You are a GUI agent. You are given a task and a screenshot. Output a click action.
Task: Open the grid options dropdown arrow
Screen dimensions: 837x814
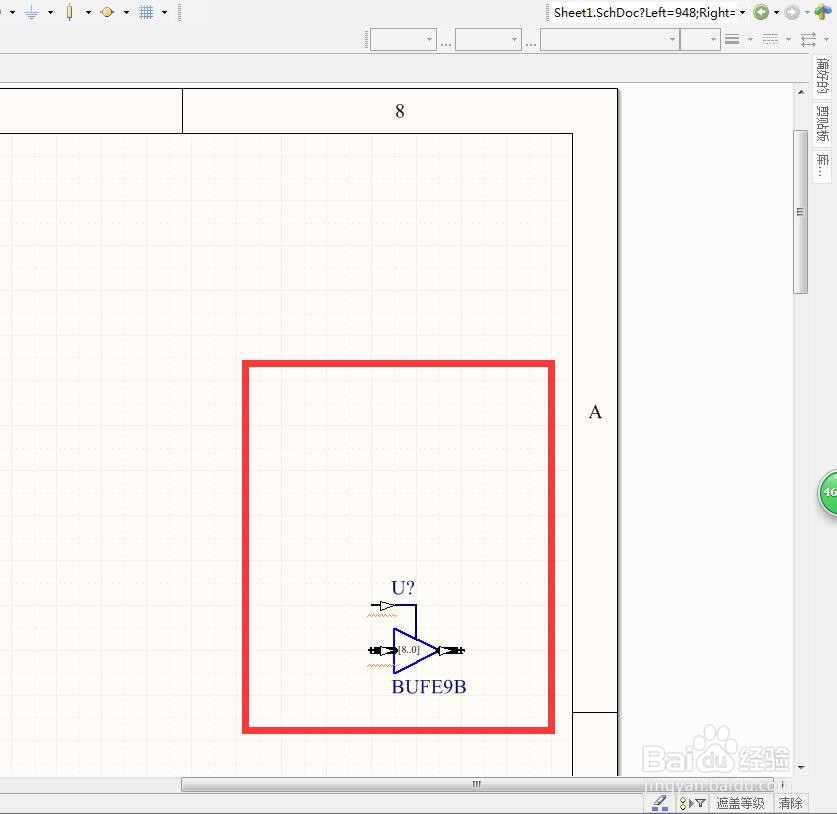click(164, 12)
